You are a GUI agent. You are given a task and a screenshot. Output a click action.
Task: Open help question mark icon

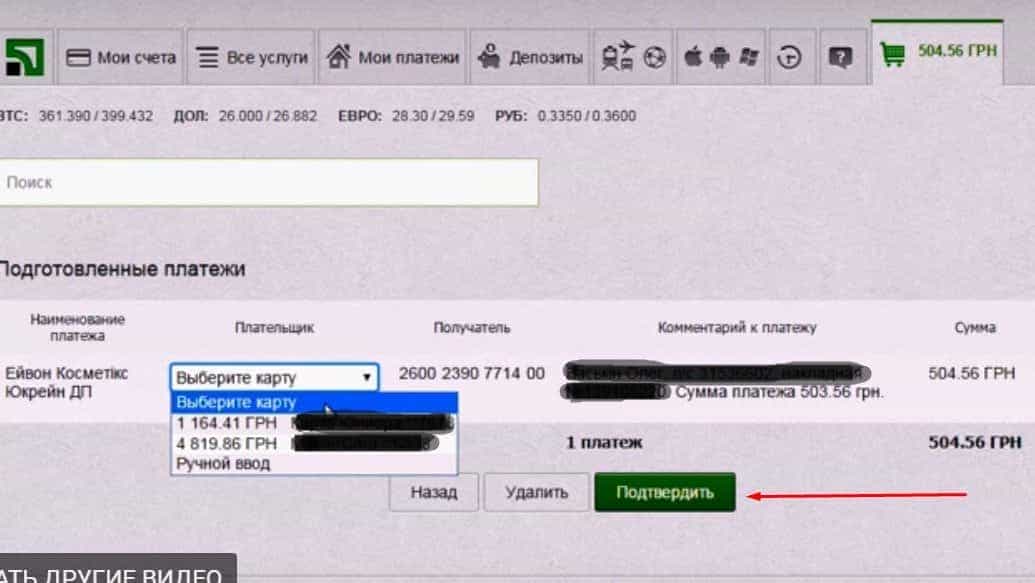840,57
